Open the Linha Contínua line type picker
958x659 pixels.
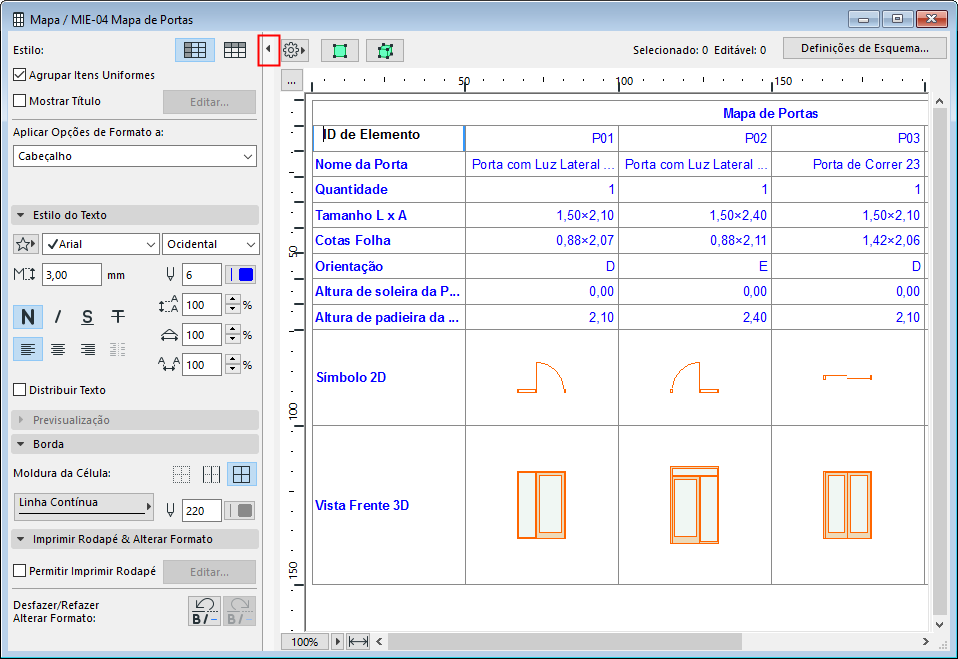85,506
